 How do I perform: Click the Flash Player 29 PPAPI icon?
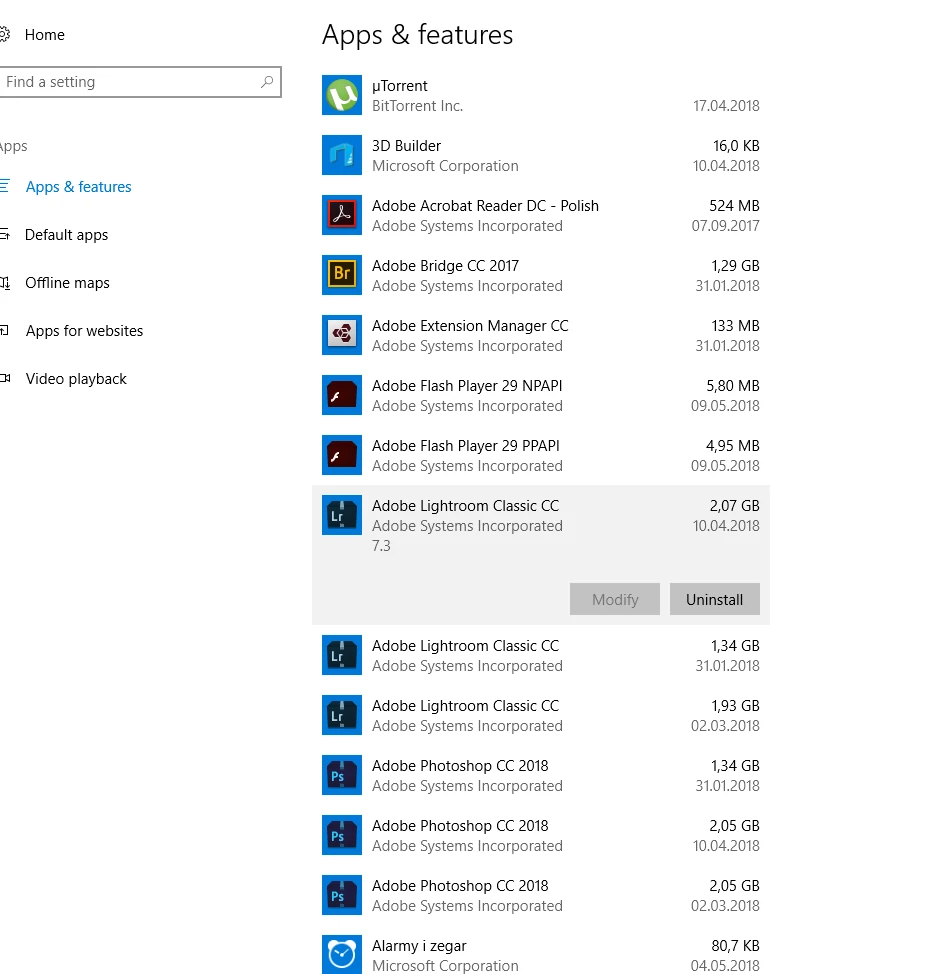[x=342, y=455]
